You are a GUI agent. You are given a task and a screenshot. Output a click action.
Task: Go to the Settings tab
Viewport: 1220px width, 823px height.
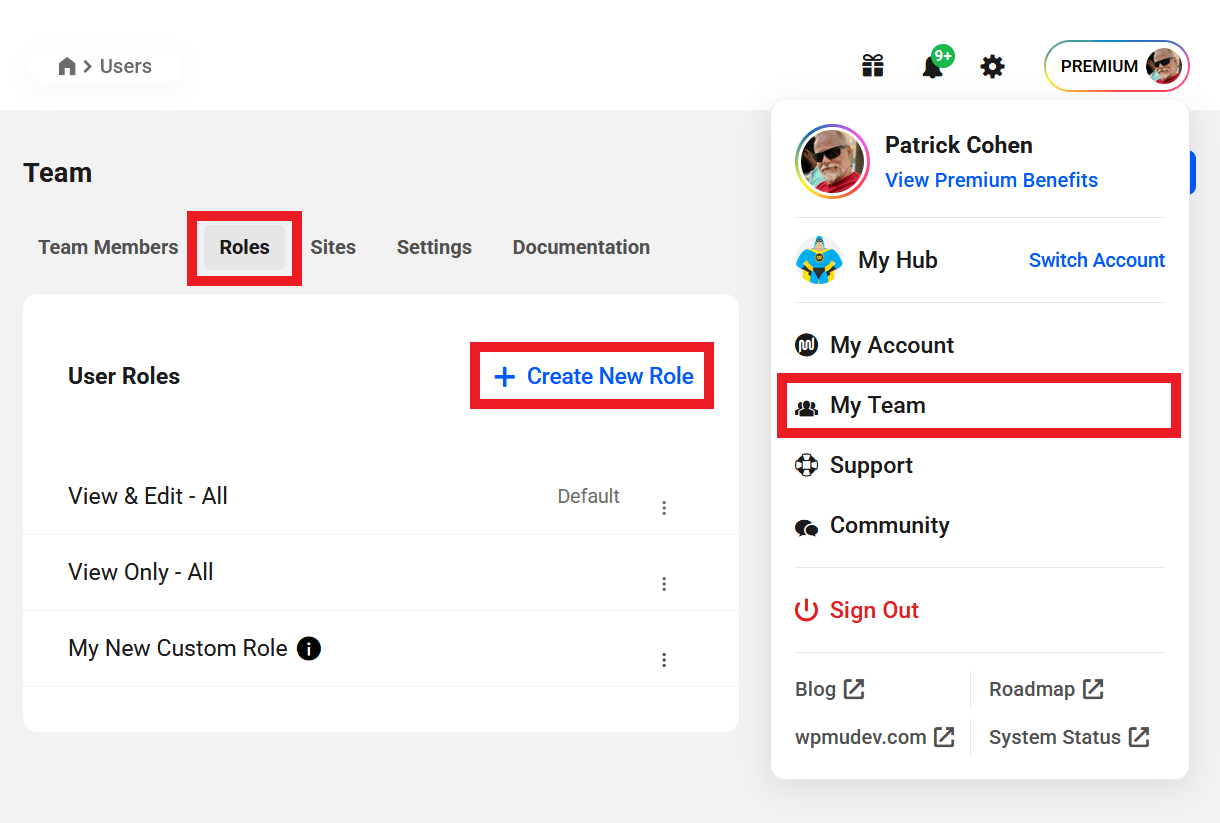click(x=434, y=247)
